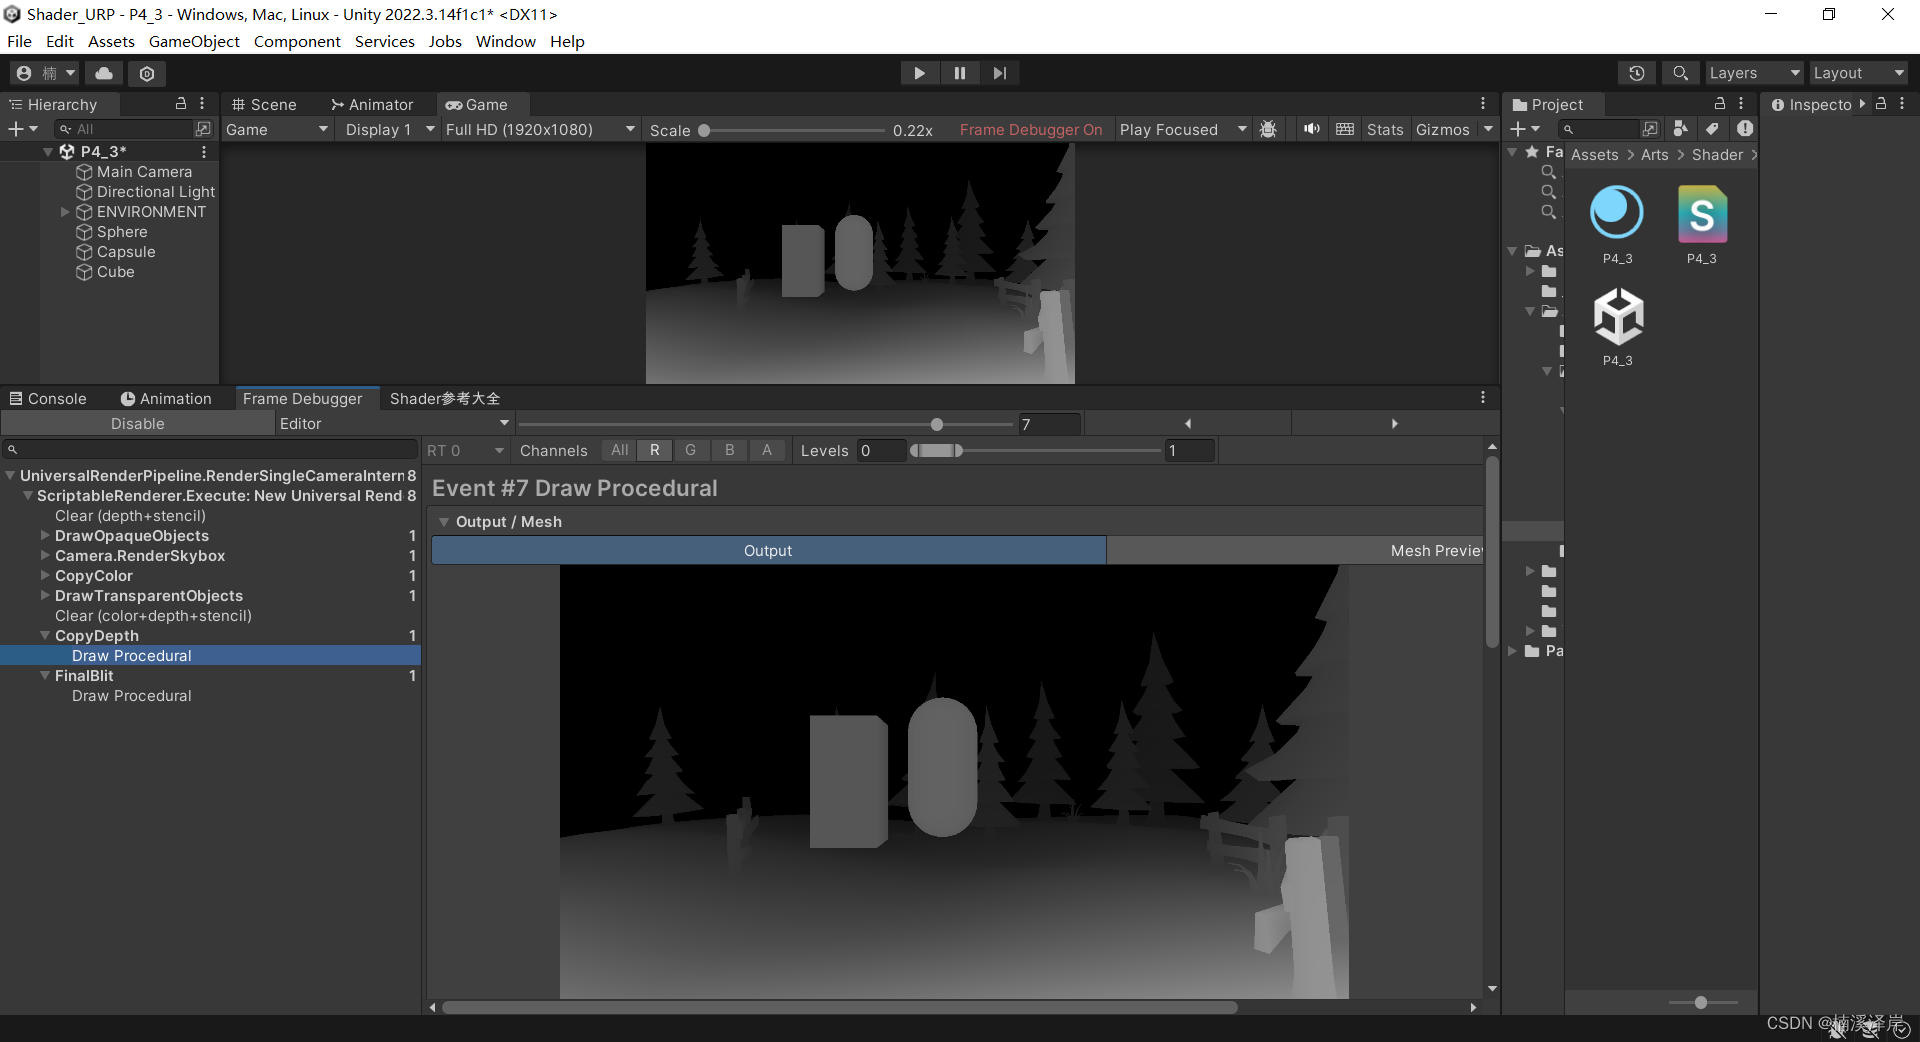Viewport: 1920px width, 1042px height.
Task: Click Frame Debugger On in Game toolbar
Action: (1031, 130)
